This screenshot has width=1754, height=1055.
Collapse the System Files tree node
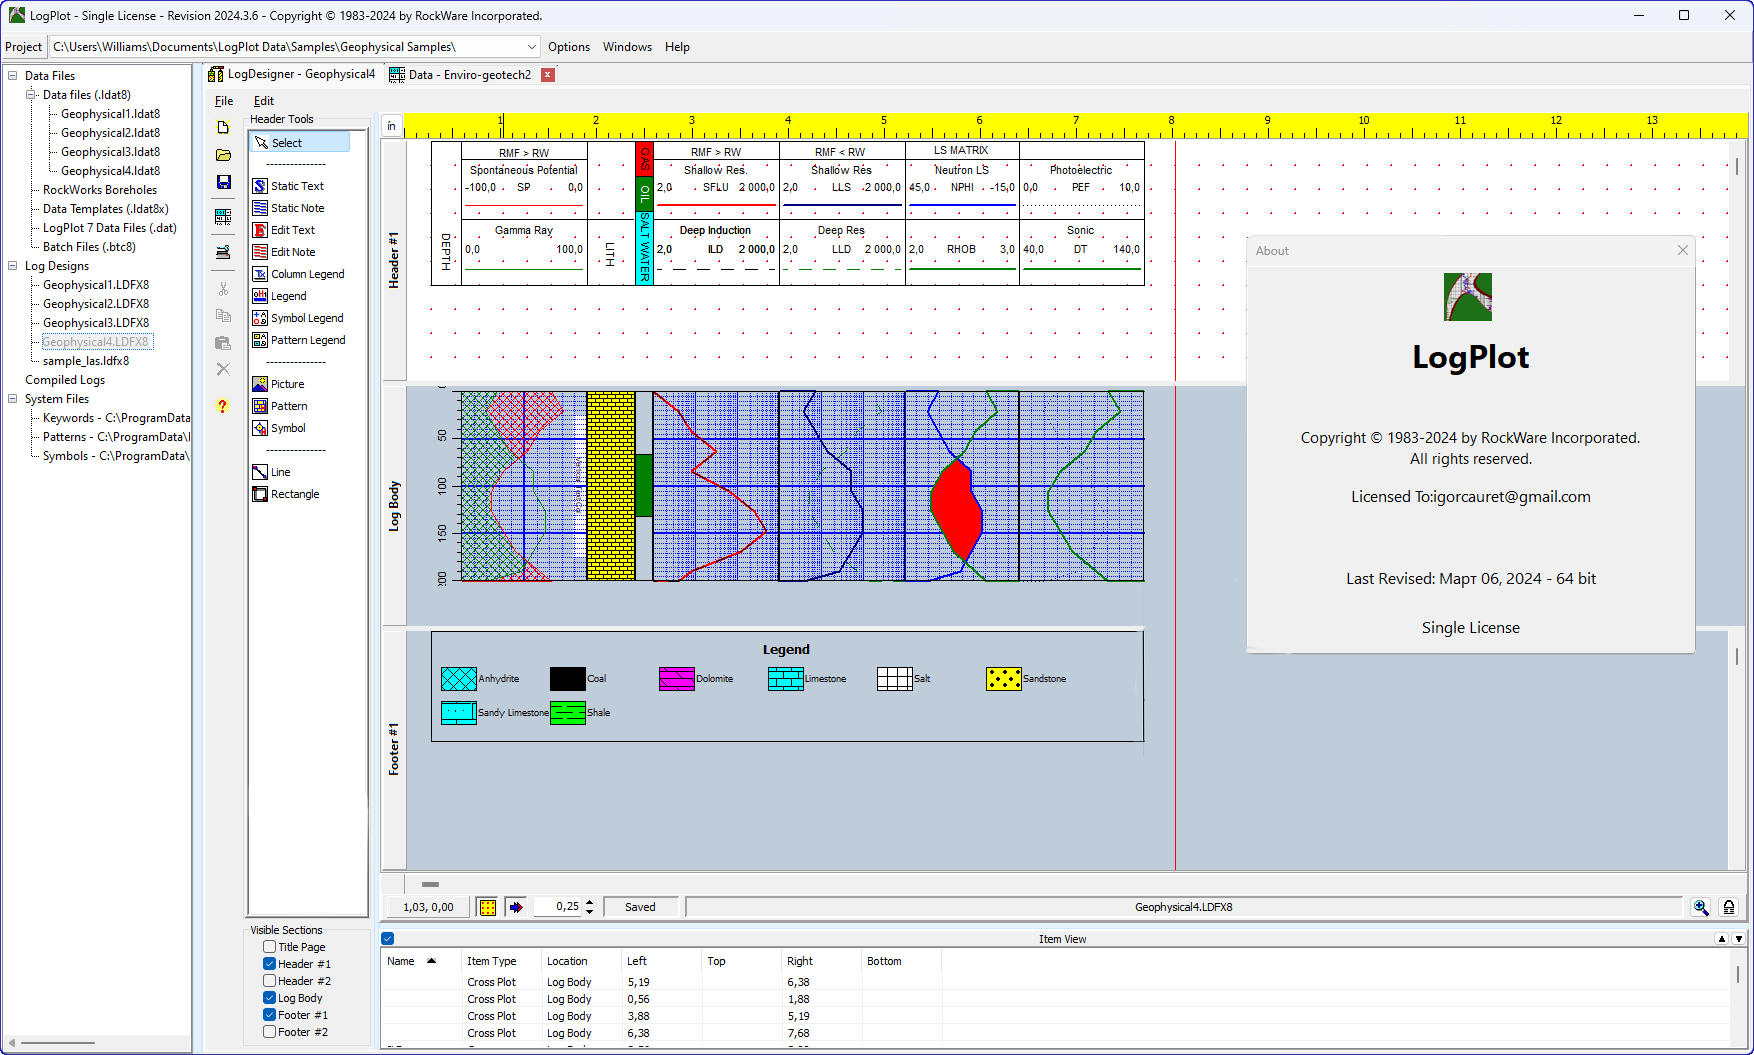(13, 399)
